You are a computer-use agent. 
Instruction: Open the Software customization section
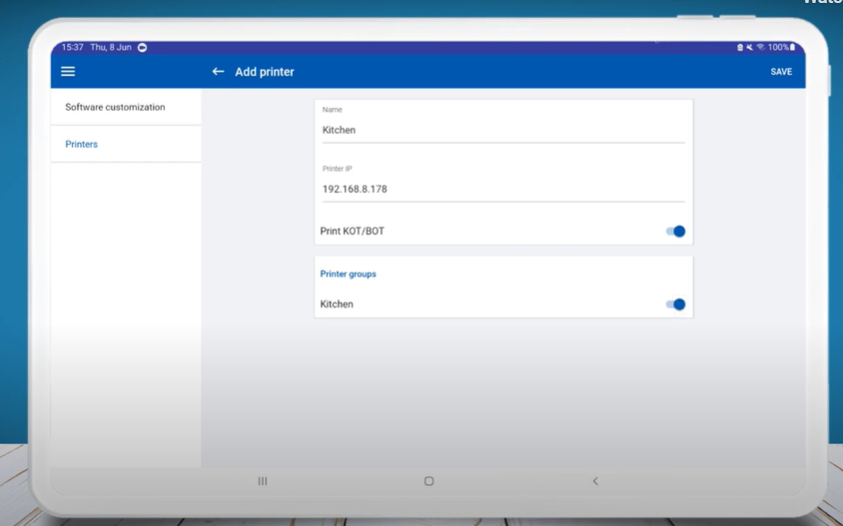tap(115, 107)
